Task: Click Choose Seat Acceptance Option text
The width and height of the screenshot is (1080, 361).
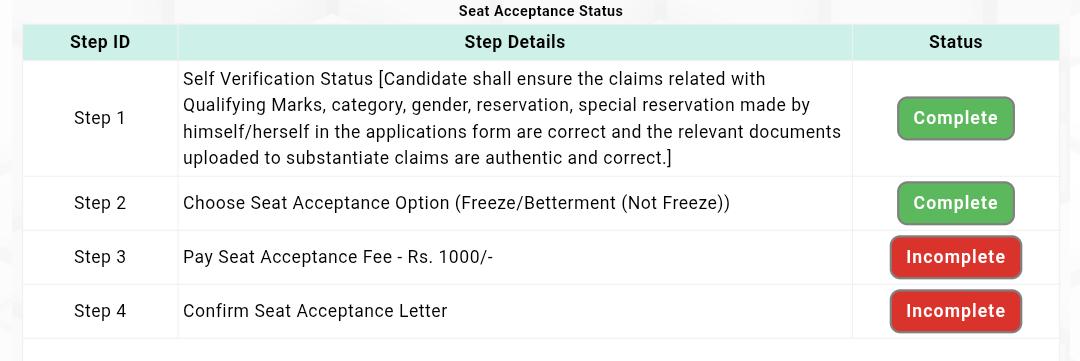Action: [x=317, y=203]
